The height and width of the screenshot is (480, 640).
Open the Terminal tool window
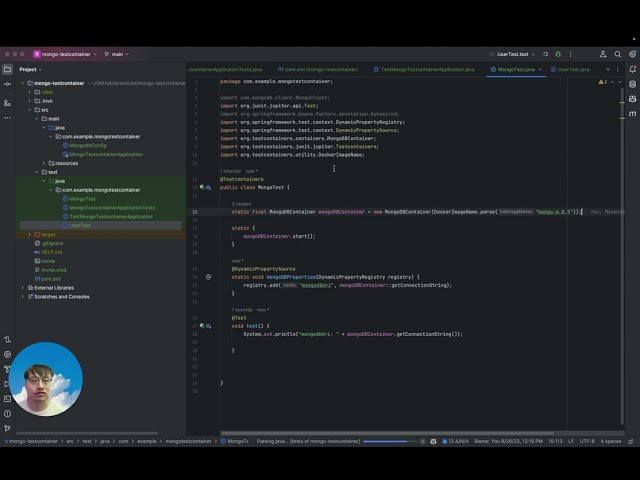7,399
